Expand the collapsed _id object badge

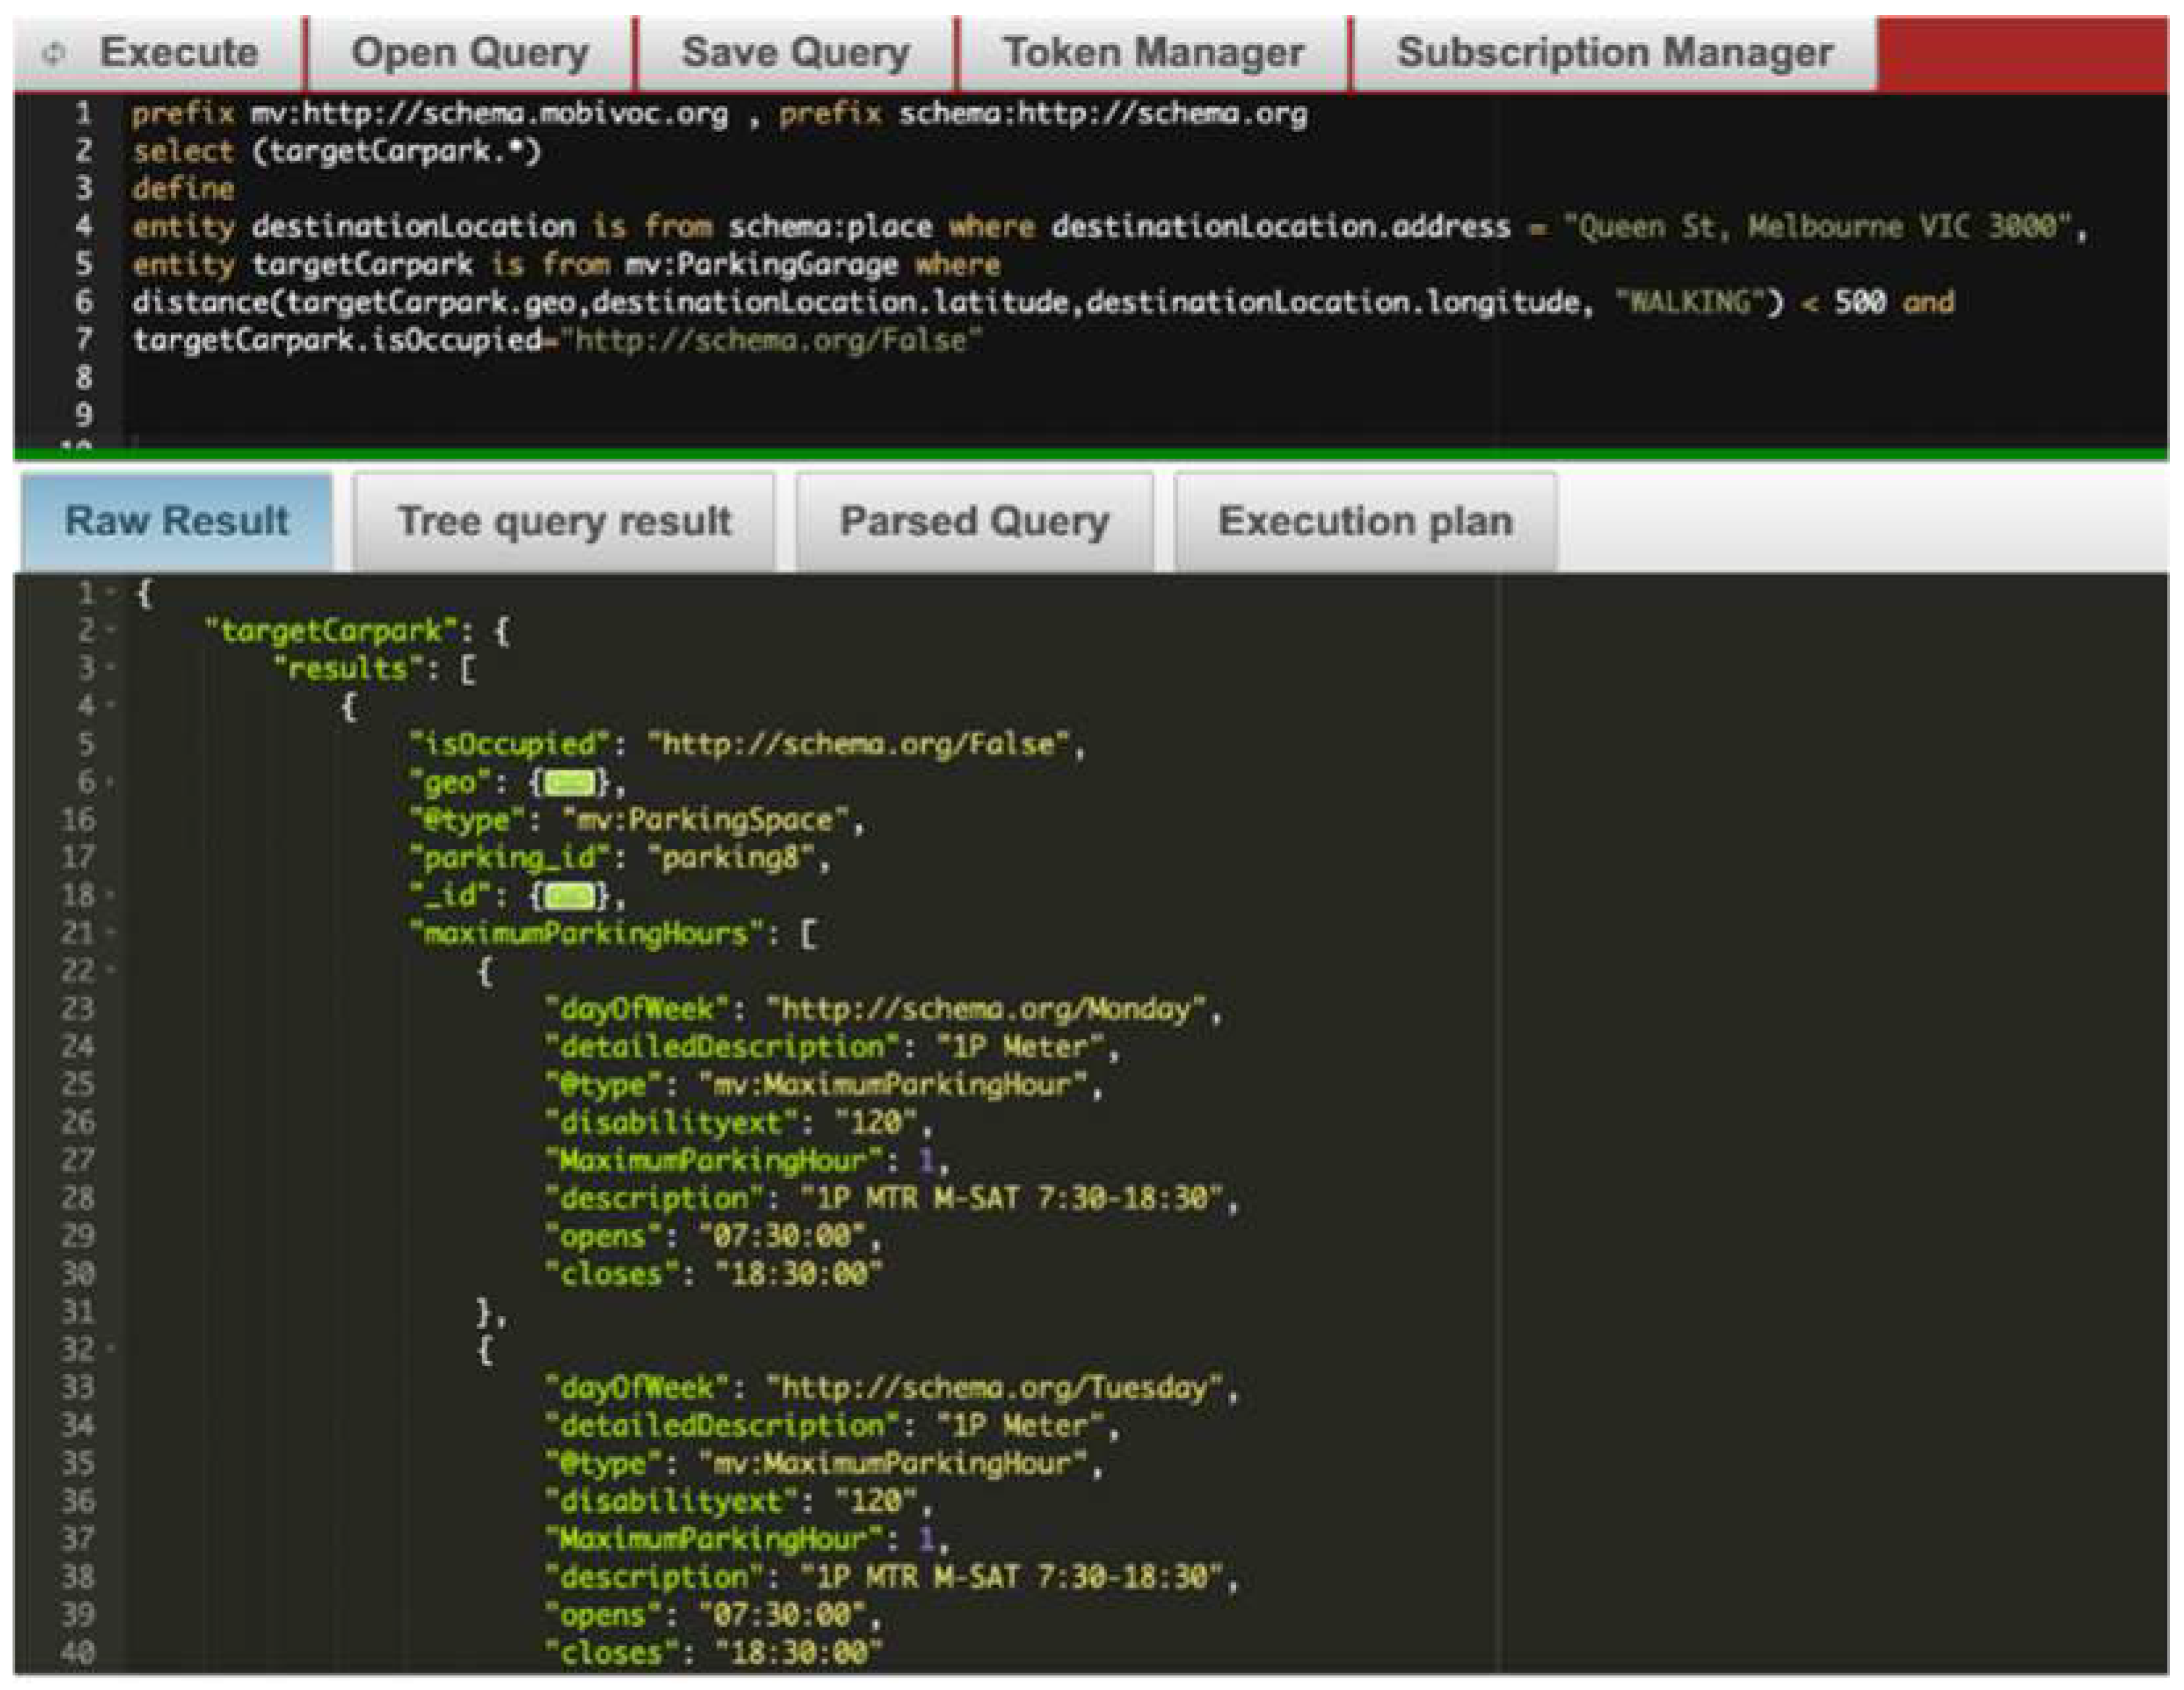click(x=569, y=896)
